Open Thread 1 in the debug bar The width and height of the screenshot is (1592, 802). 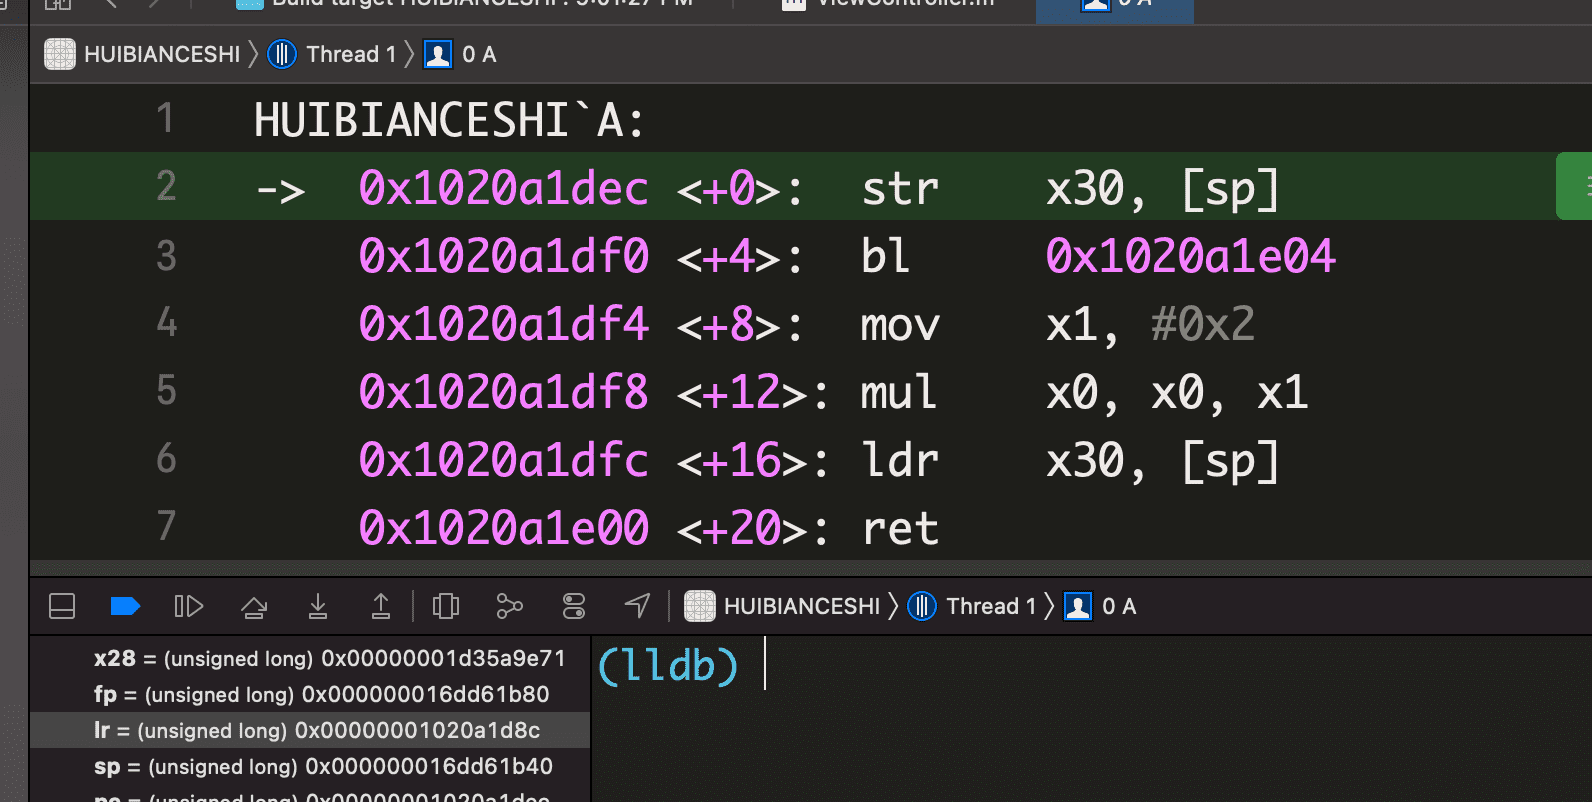(972, 606)
